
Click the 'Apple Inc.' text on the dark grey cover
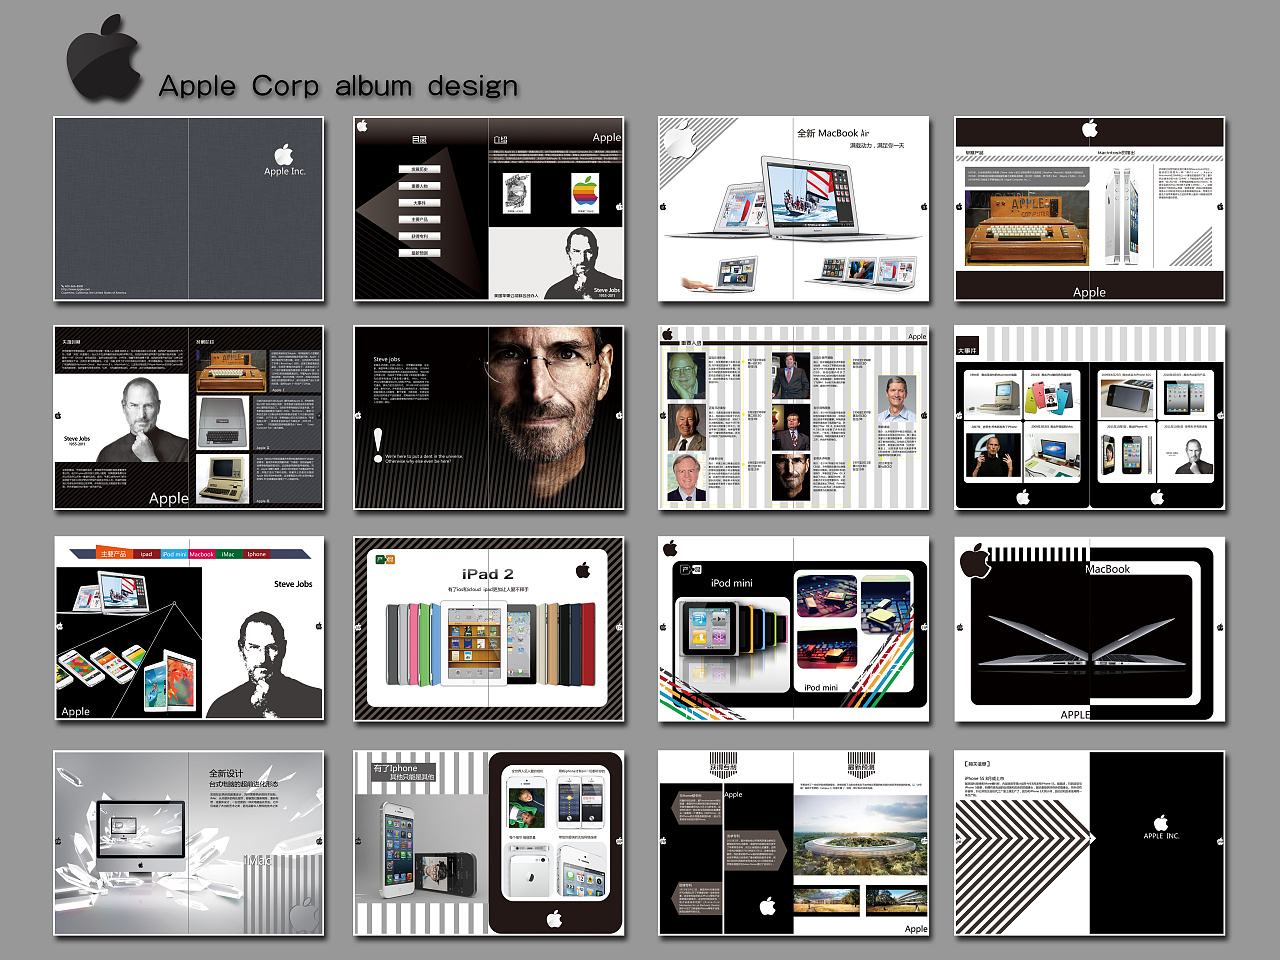coord(285,172)
